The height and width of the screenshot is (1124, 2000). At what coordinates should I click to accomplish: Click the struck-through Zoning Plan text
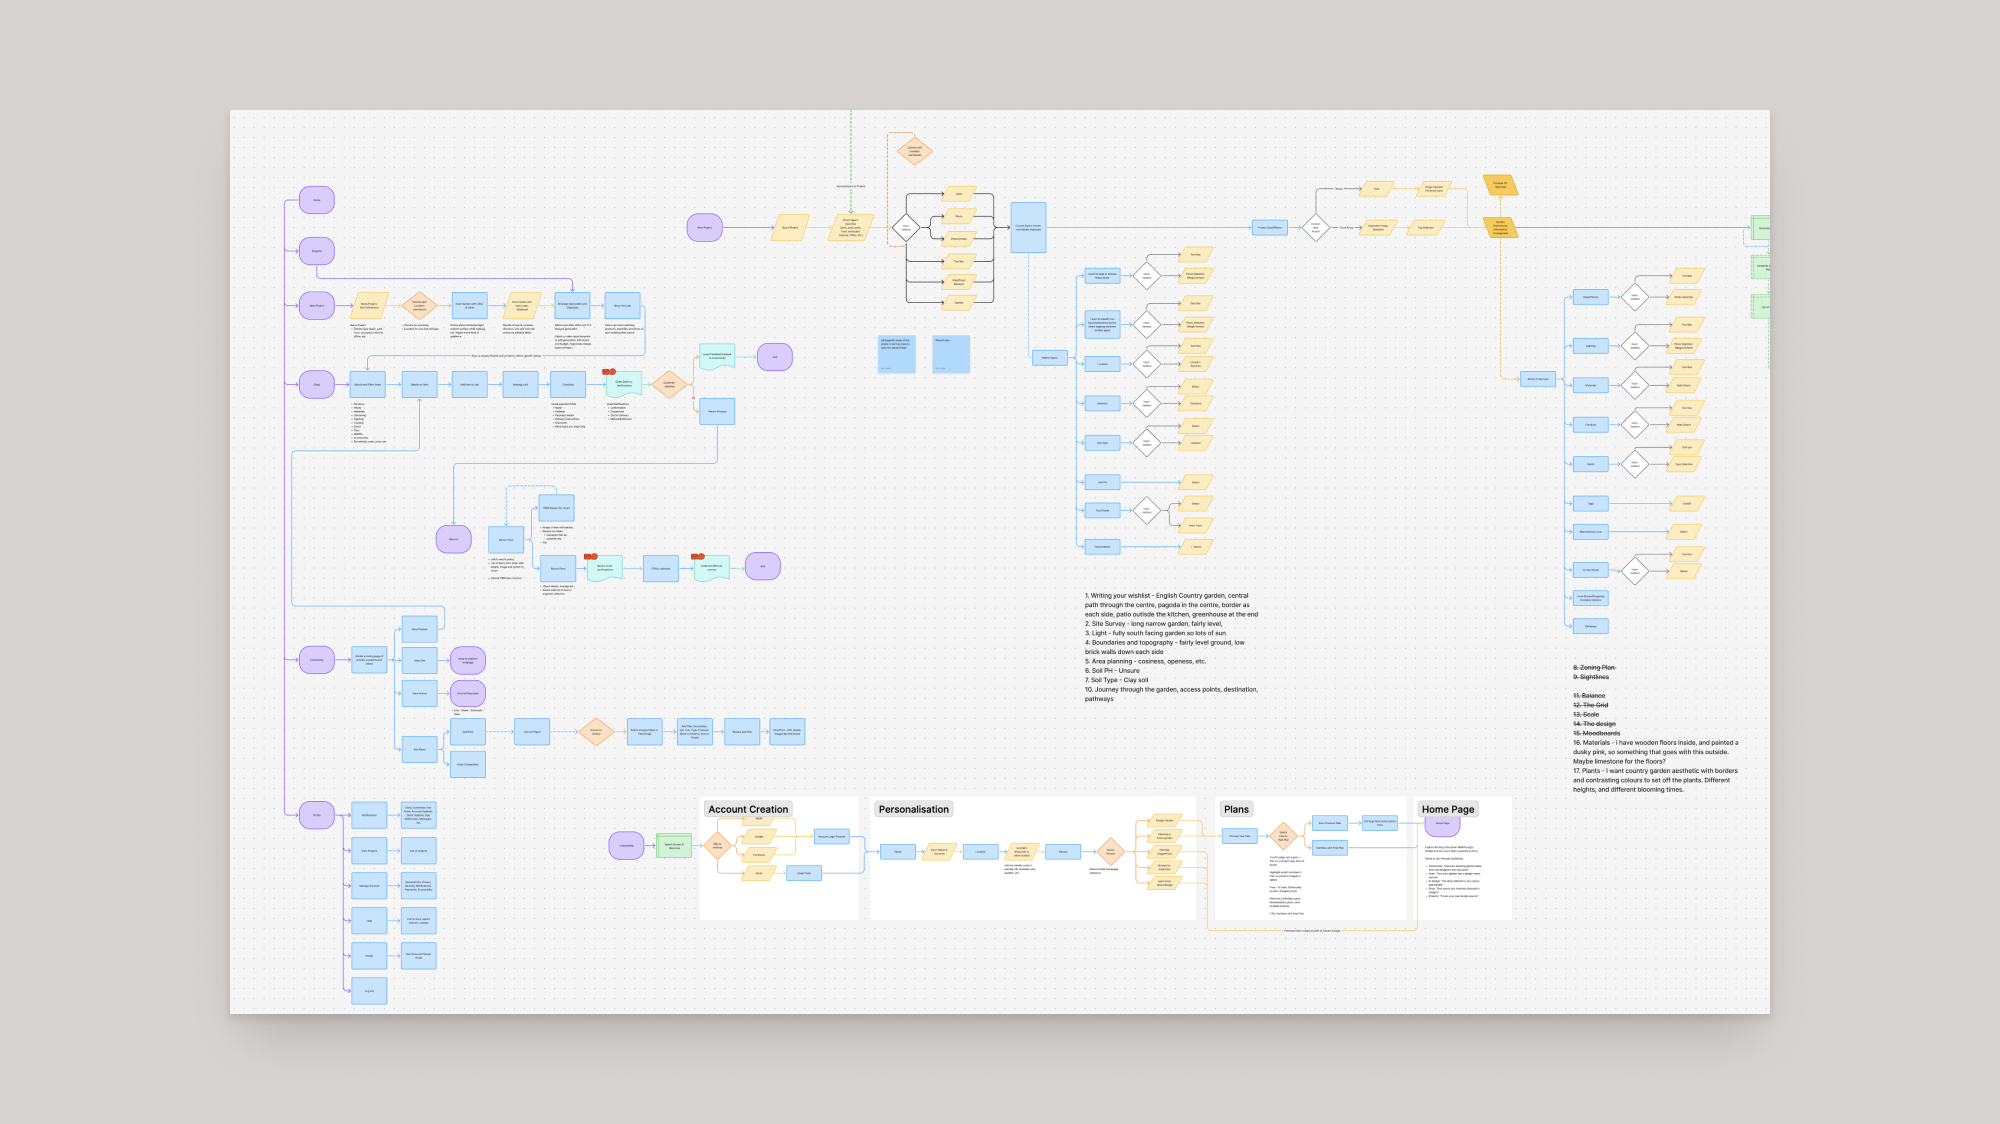point(1594,667)
